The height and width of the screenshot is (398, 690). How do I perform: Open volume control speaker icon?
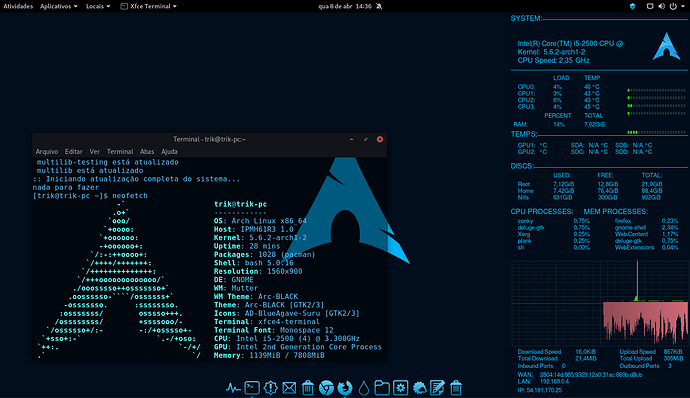click(x=661, y=6)
